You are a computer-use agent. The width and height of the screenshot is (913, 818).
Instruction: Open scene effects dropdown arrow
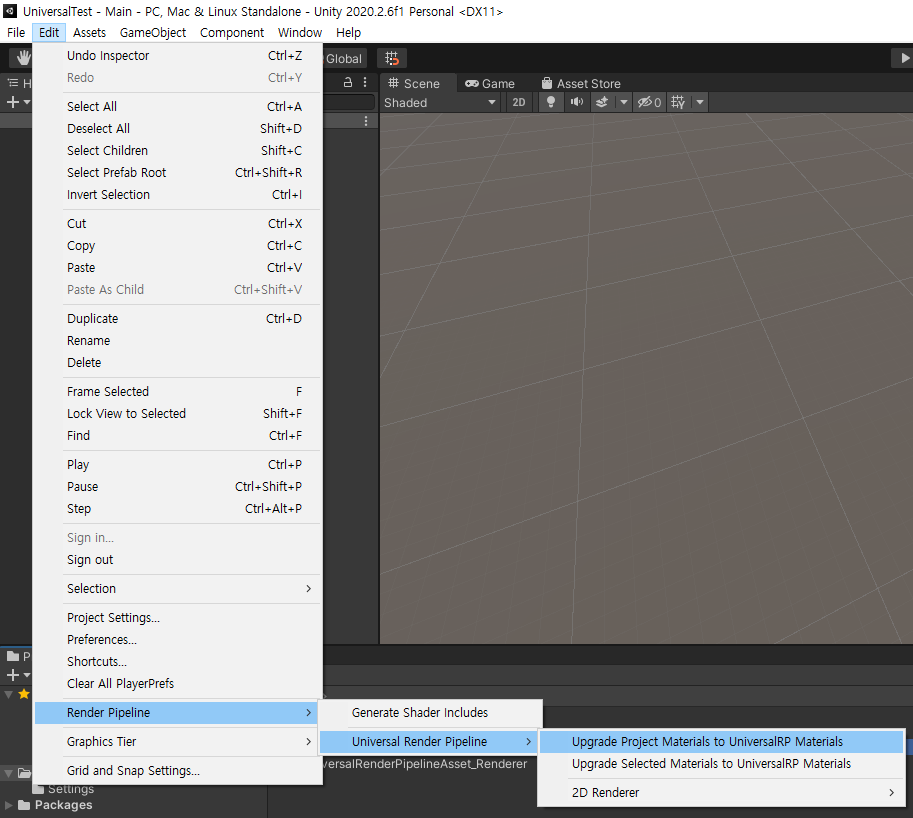(x=624, y=102)
